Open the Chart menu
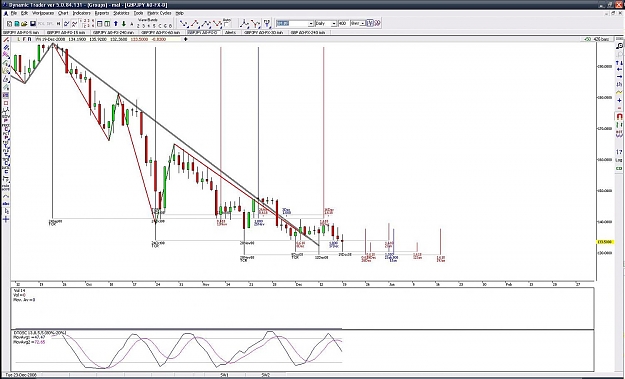 tap(63, 13)
